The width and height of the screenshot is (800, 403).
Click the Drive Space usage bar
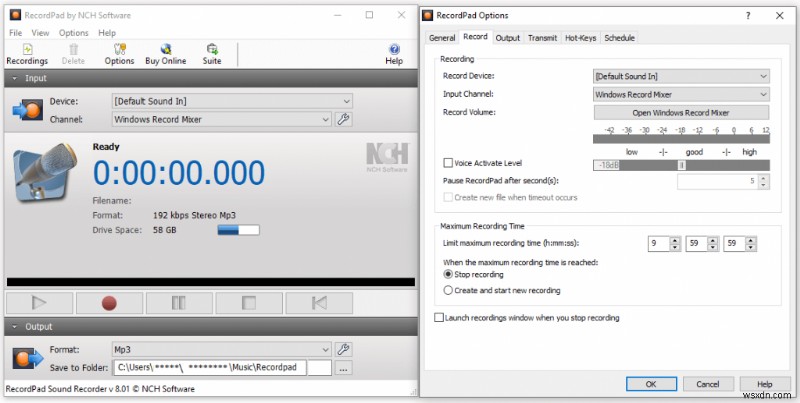coord(238,230)
